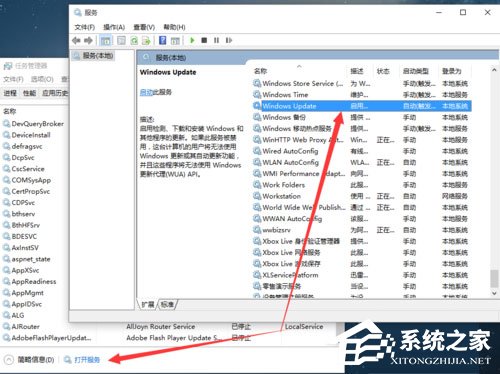Select the WLAN AutoConfig service name

[290, 162]
